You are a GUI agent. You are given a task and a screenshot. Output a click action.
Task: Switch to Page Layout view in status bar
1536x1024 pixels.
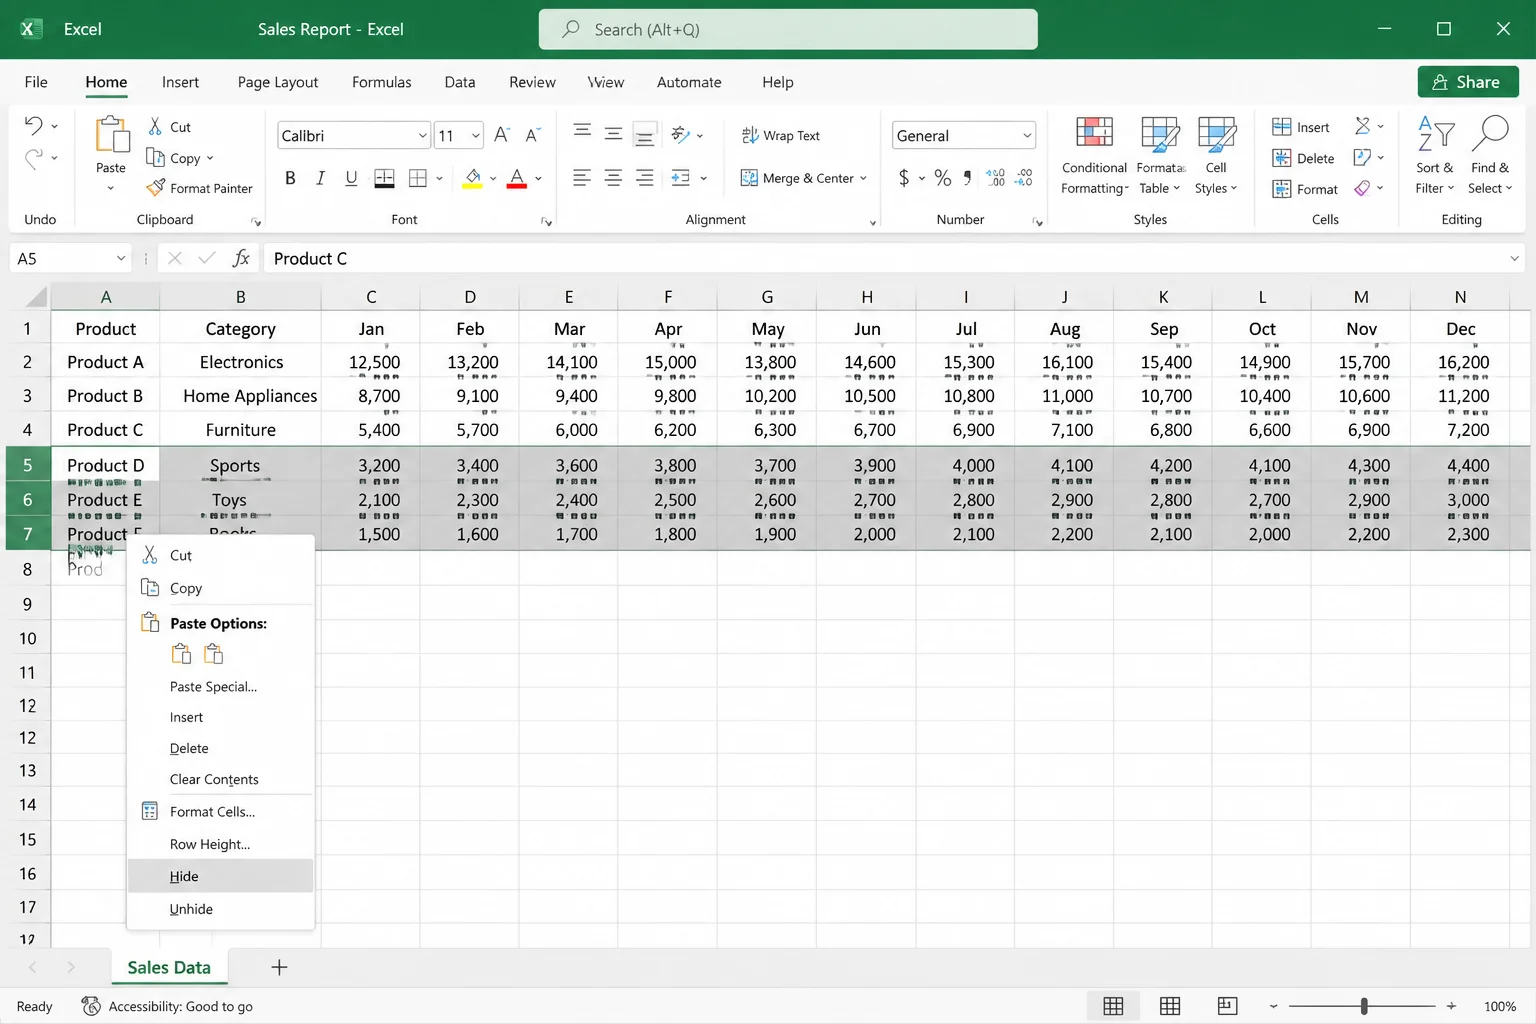tap(1170, 1006)
